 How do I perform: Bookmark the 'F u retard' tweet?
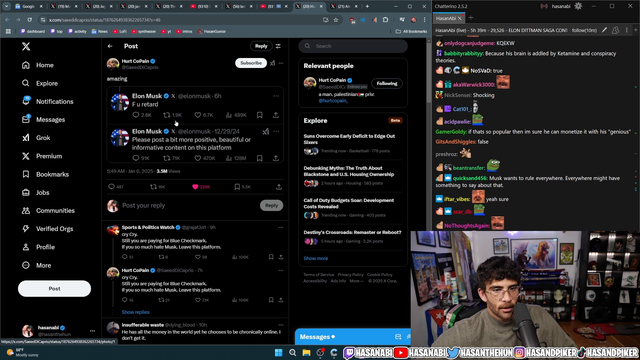pos(260,115)
